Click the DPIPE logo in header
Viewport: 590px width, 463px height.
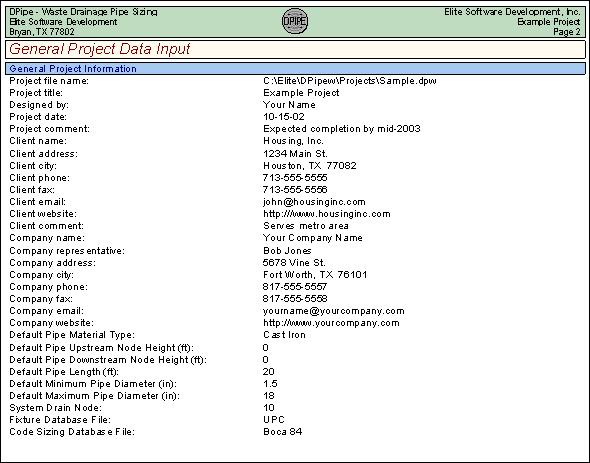point(295,21)
